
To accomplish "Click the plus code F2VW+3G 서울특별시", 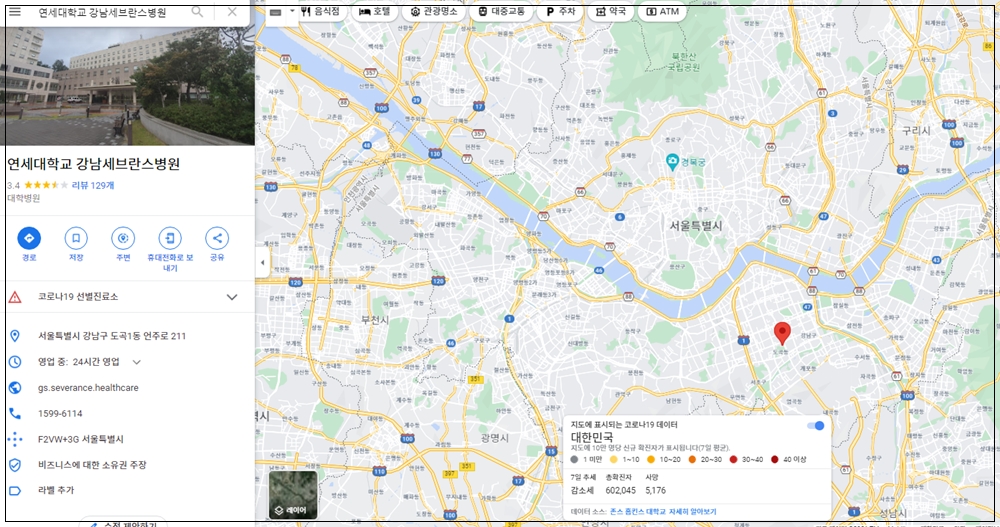I will pyautogui.click(x=80, y=439).
